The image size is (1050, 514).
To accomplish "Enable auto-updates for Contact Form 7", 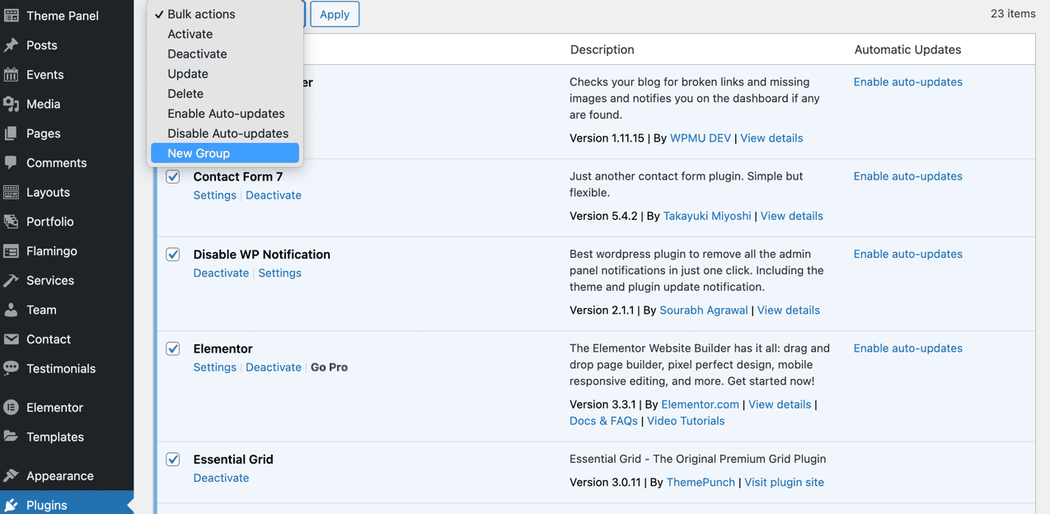I will coord(907,177).
